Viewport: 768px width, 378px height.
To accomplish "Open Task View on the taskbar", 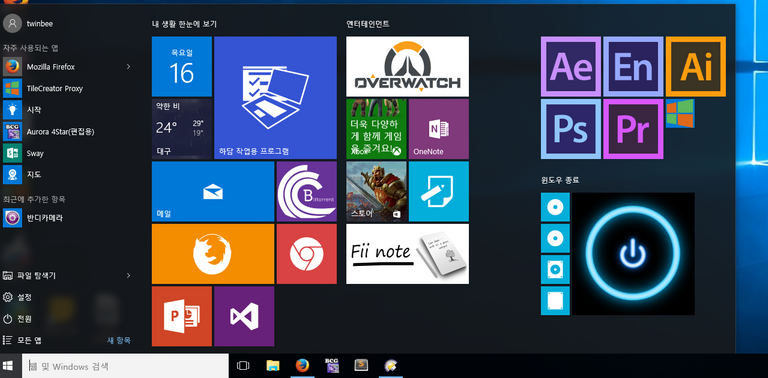I will pos(243,366).
